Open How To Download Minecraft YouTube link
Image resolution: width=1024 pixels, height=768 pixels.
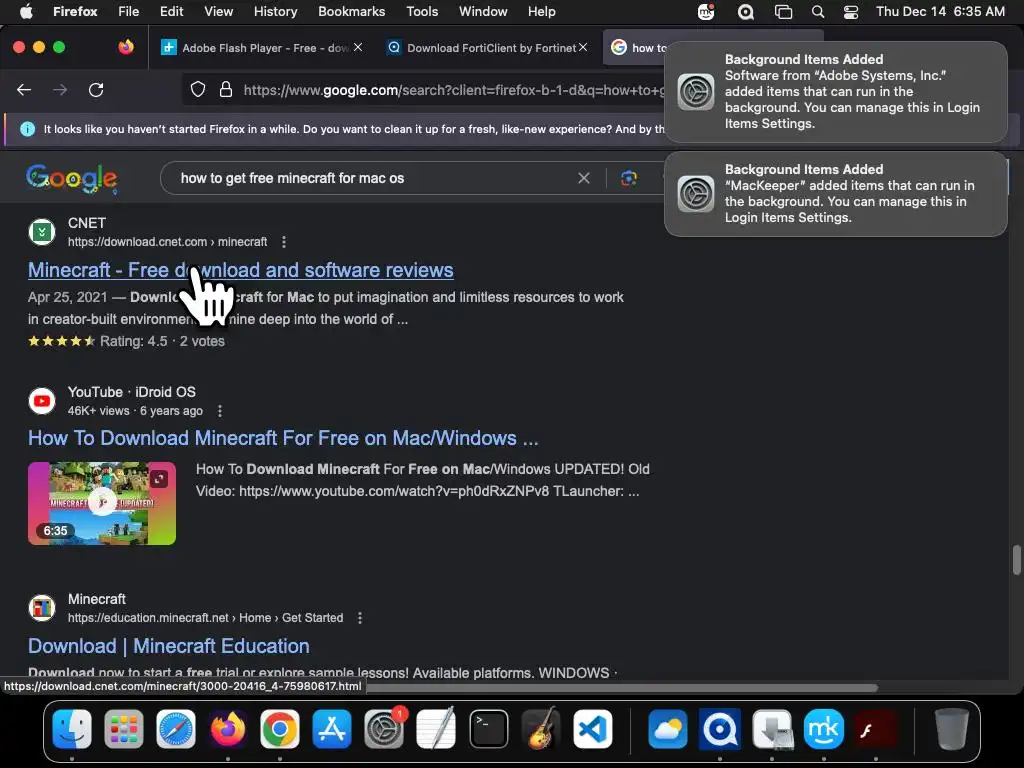(283, 438)
